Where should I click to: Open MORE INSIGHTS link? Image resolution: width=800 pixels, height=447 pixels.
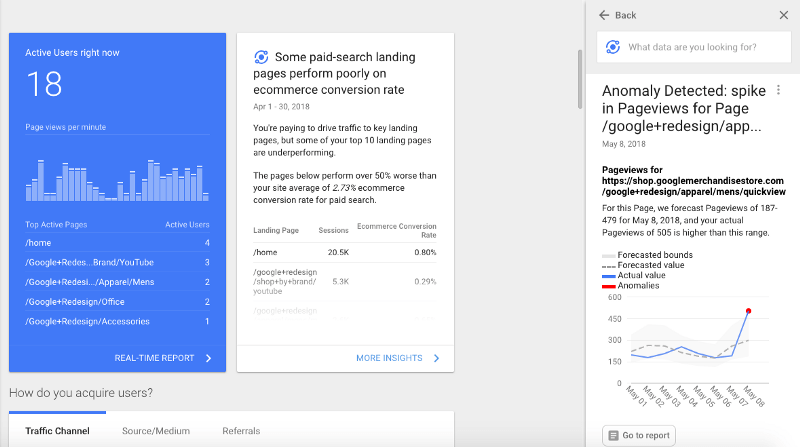point(389,358)
